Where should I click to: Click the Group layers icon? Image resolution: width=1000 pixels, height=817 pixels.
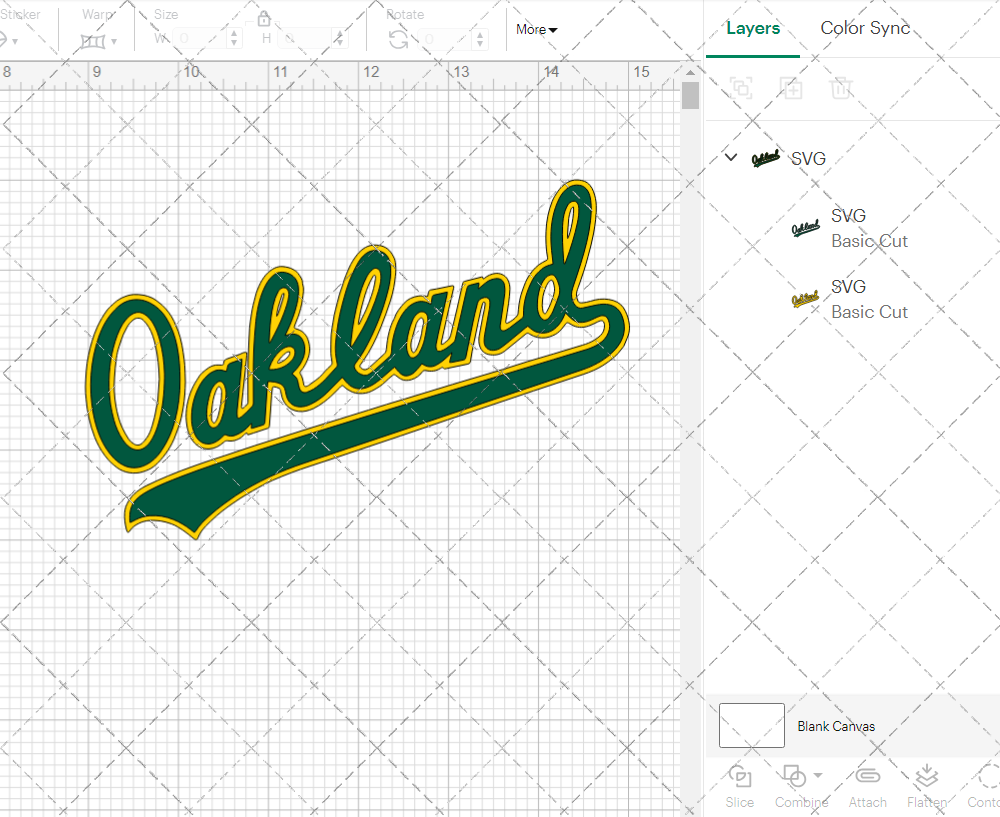click(741, 88)
